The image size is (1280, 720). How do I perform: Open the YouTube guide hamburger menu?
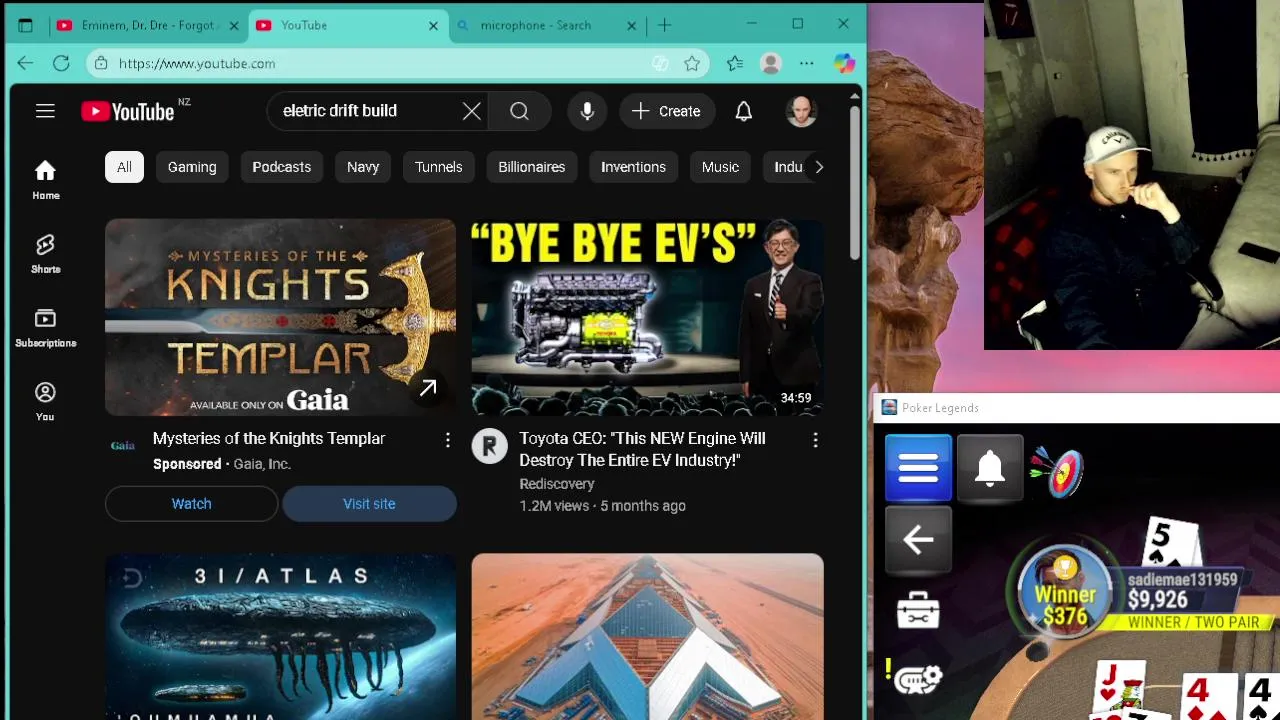[45, 111]
